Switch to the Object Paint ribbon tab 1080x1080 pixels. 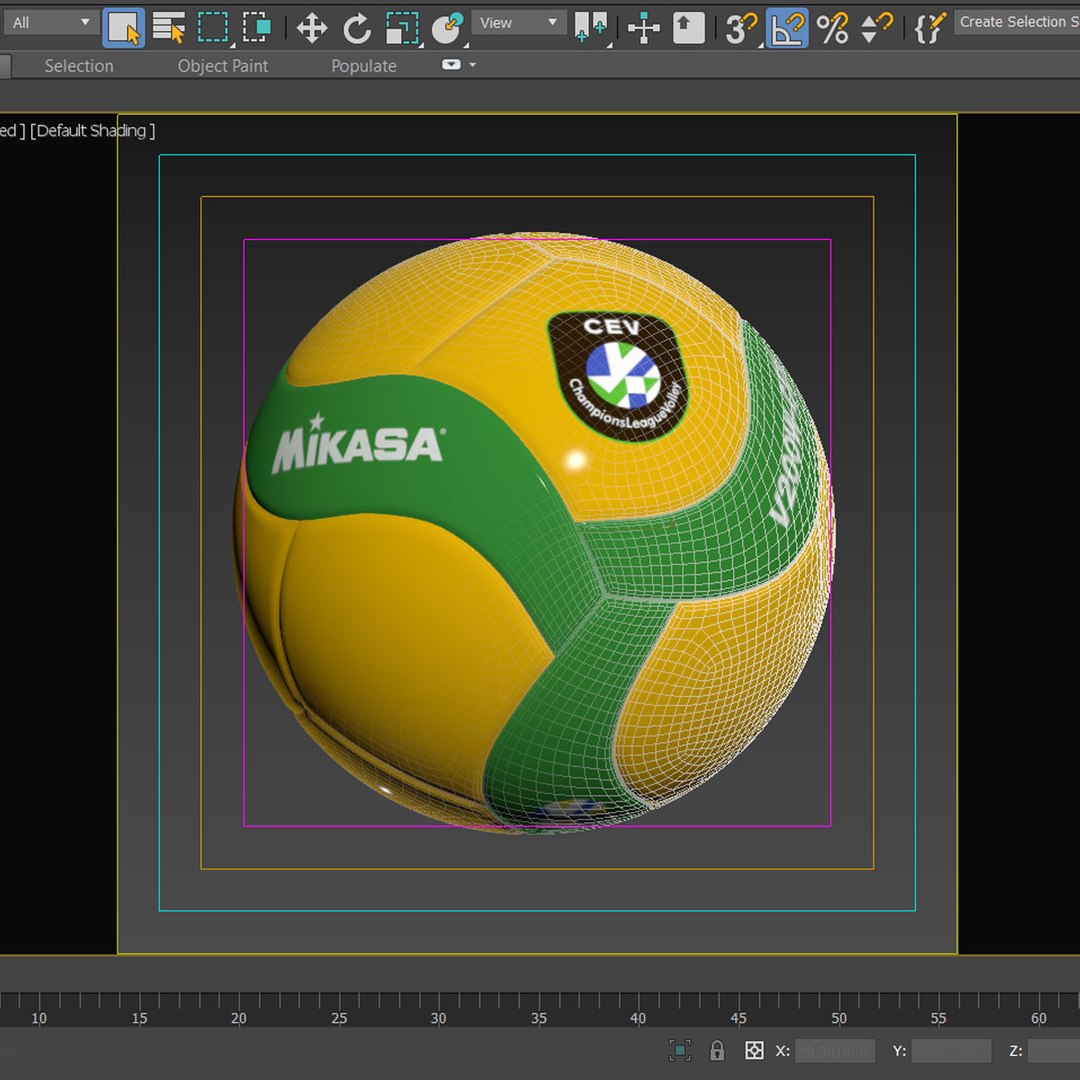pos(222,66)
